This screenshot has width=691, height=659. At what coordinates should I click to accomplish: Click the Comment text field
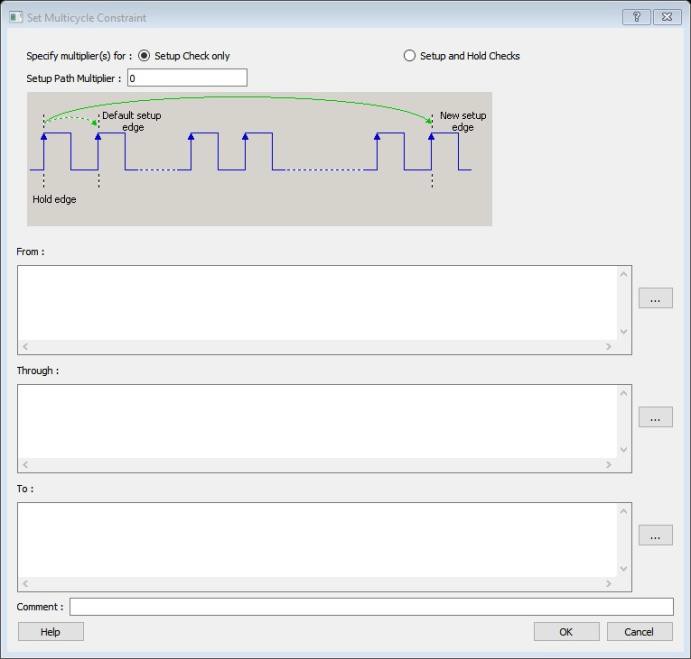[371, 607]
